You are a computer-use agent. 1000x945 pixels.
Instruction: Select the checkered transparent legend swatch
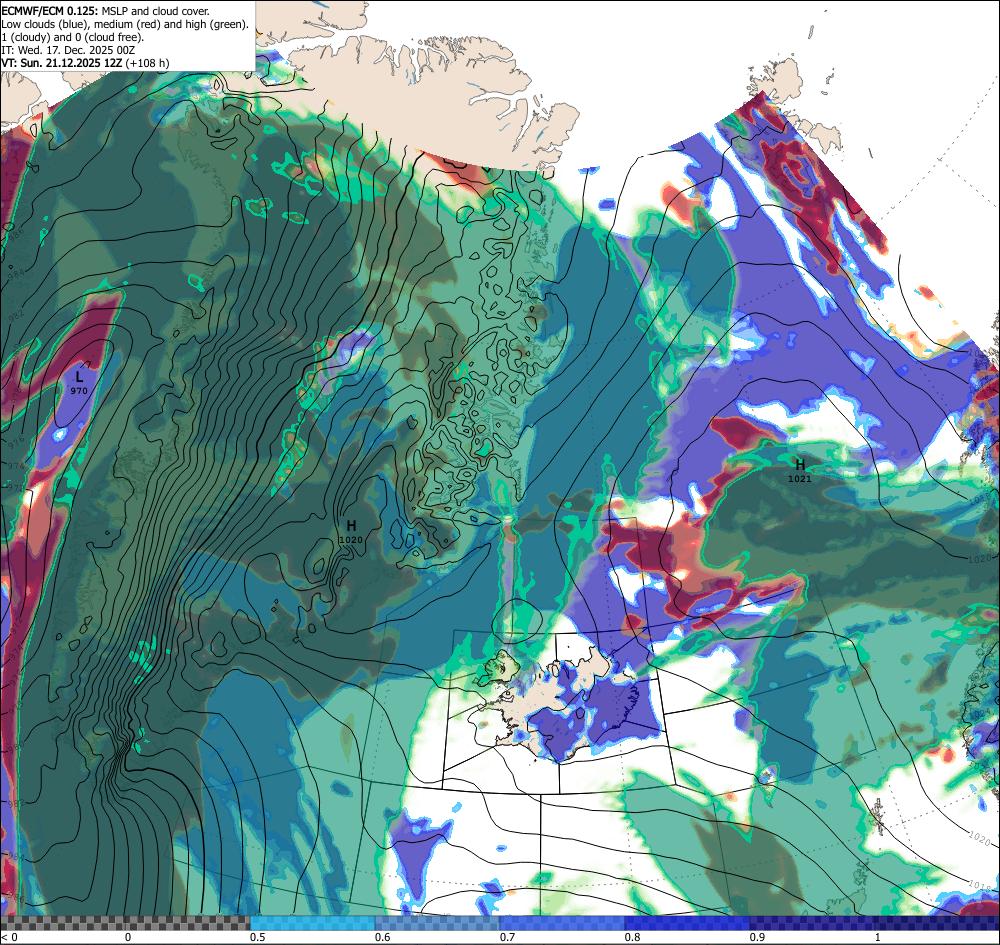pyautogui.click(x=125, y=923)
